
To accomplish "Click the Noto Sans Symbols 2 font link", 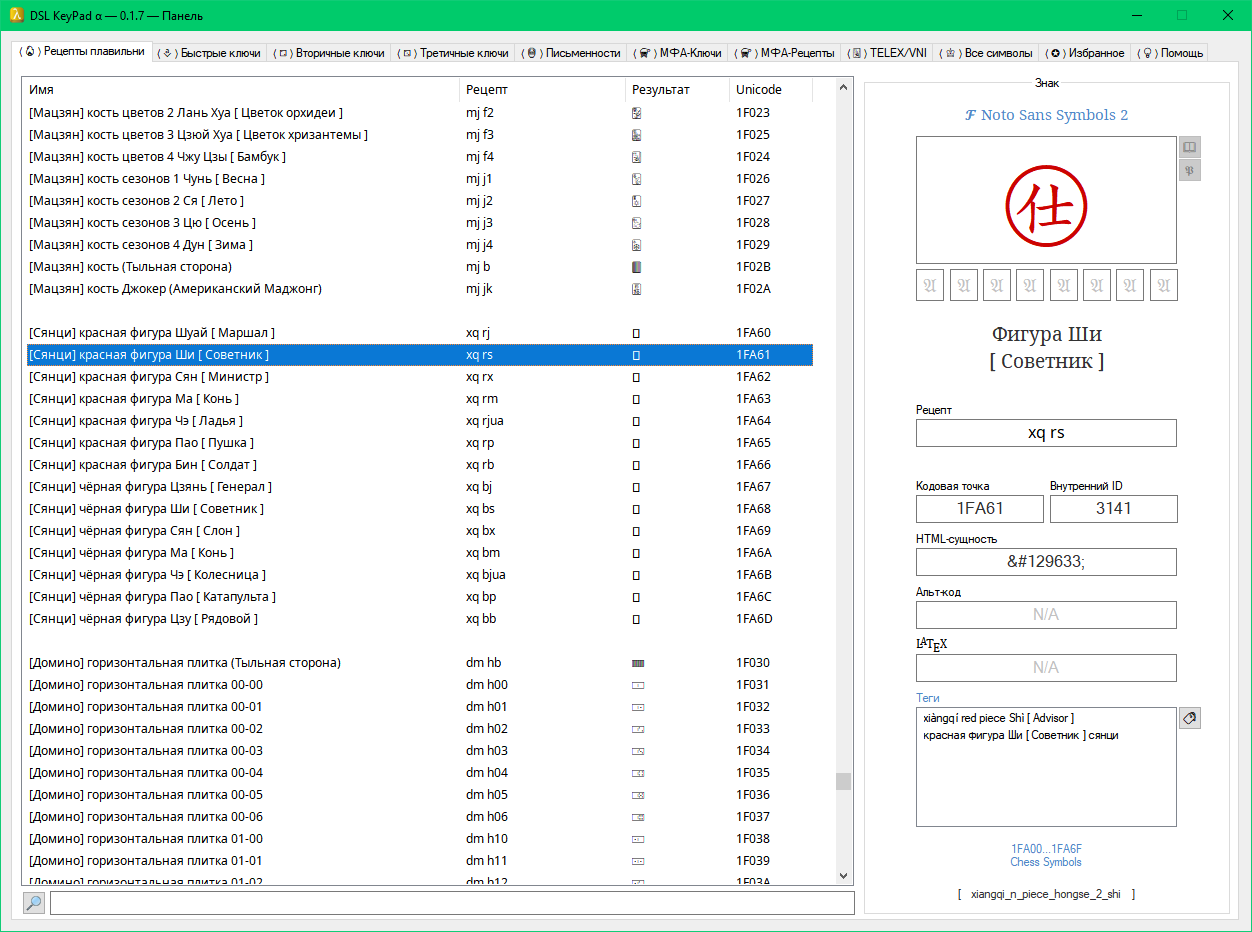I will (1046, 115).
